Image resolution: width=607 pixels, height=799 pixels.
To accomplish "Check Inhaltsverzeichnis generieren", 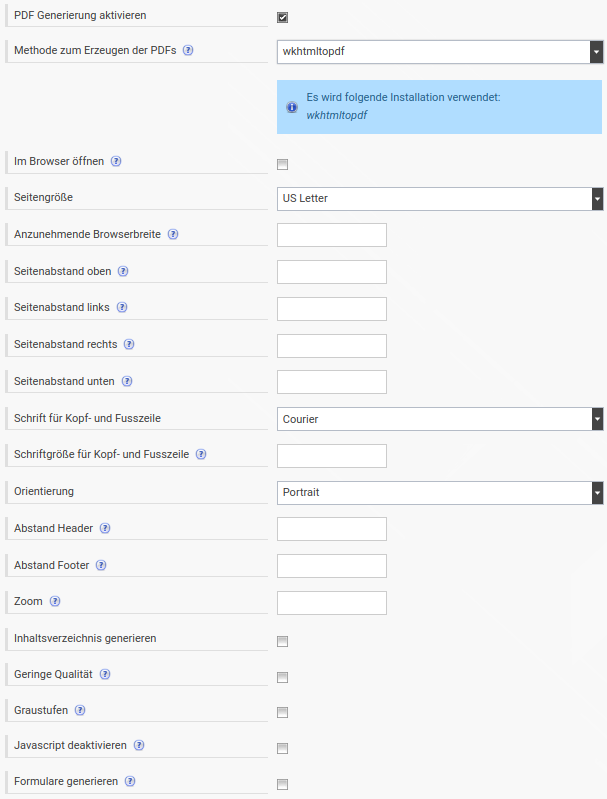I will point(282,641).
